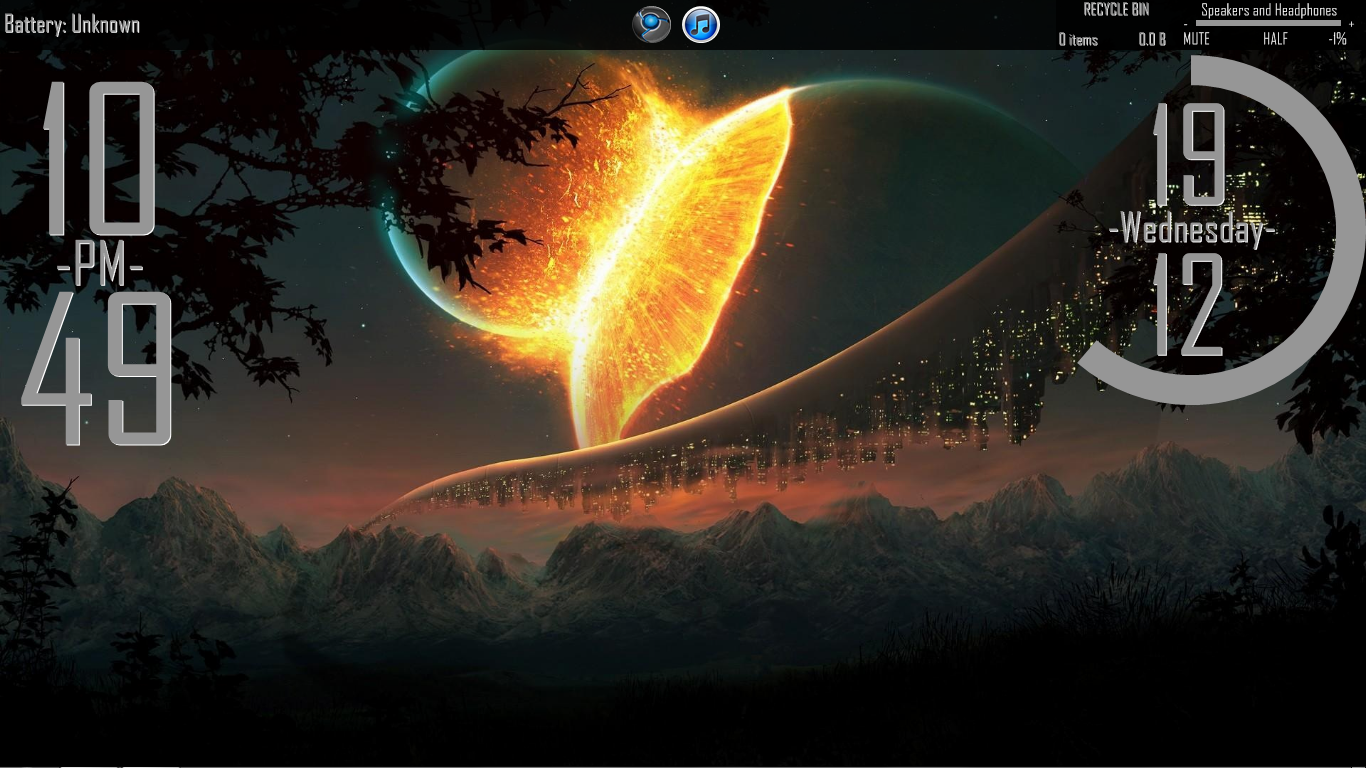
Task: Click the minutes "49" on the clock
Action: pos(96,368)
